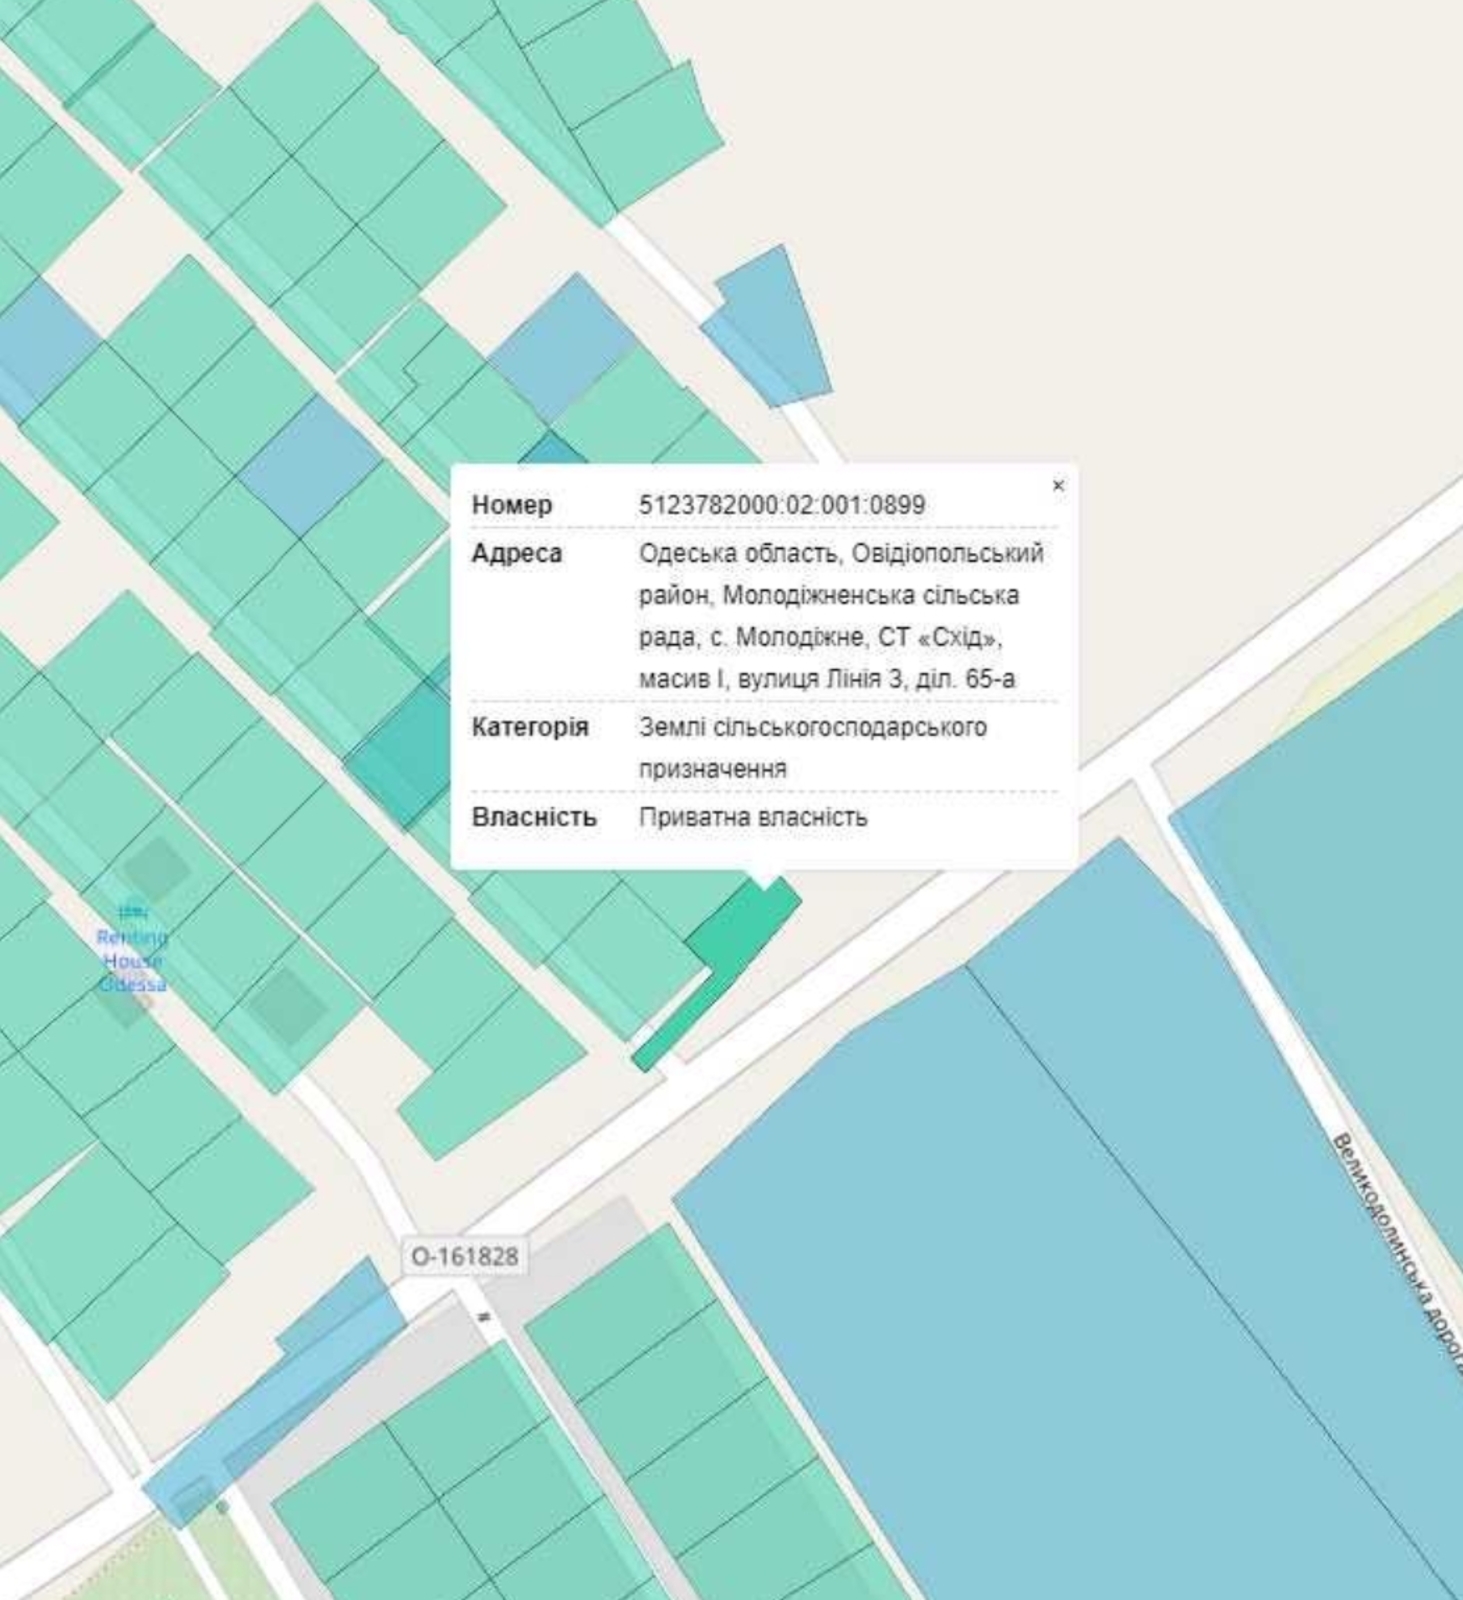
Task: Click the Власність field label
Action: click(533, 817)
